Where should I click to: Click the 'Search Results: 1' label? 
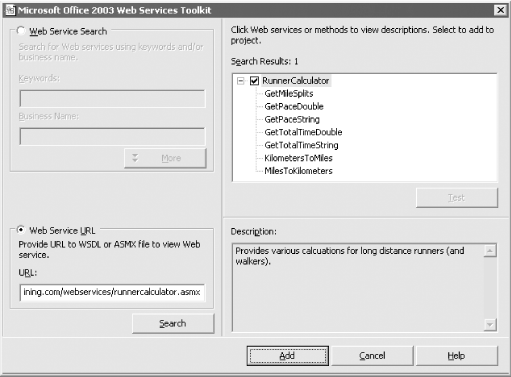pos(264,61)
